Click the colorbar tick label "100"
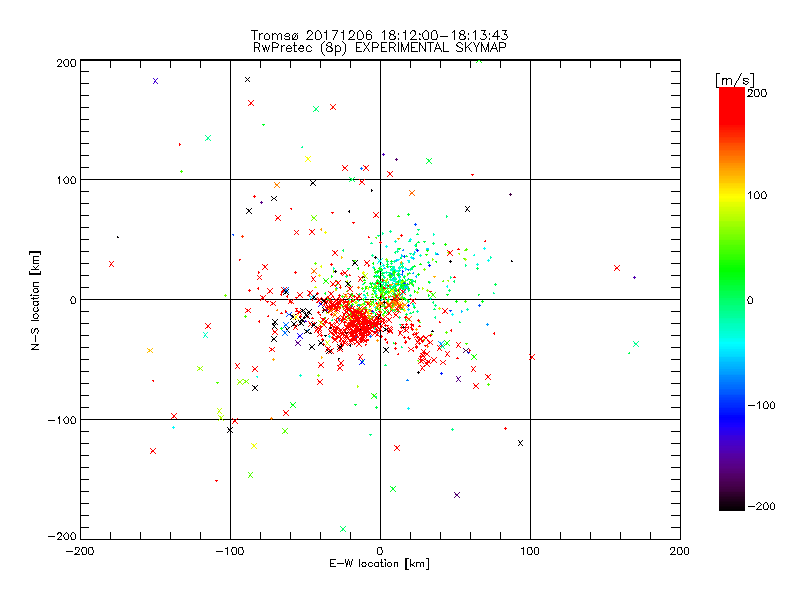The width and height of the screenshot is (800, 600). click(x=757, y=195)
